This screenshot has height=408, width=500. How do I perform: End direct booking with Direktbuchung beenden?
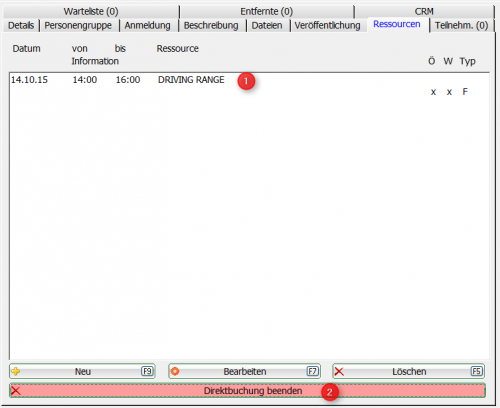(247, 391)
